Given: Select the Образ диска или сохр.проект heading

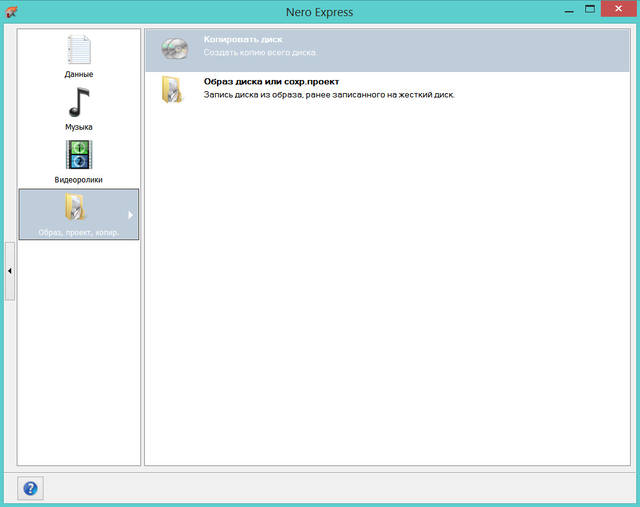Looking at the screenshot, I should tap(271, 82).
